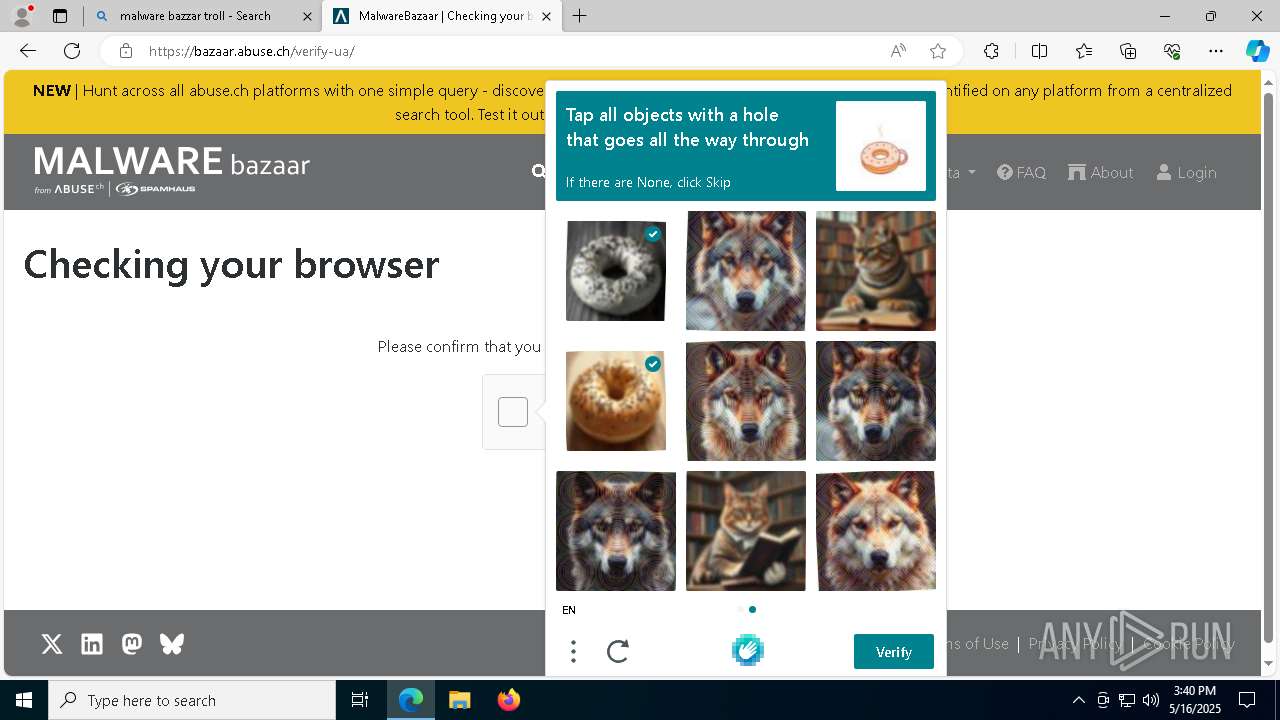Open the Windows Start menu

(x=24, y=700)
